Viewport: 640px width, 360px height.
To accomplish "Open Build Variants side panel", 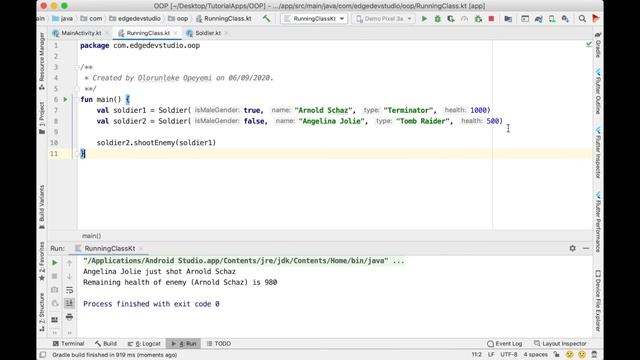I will [42, 207].
